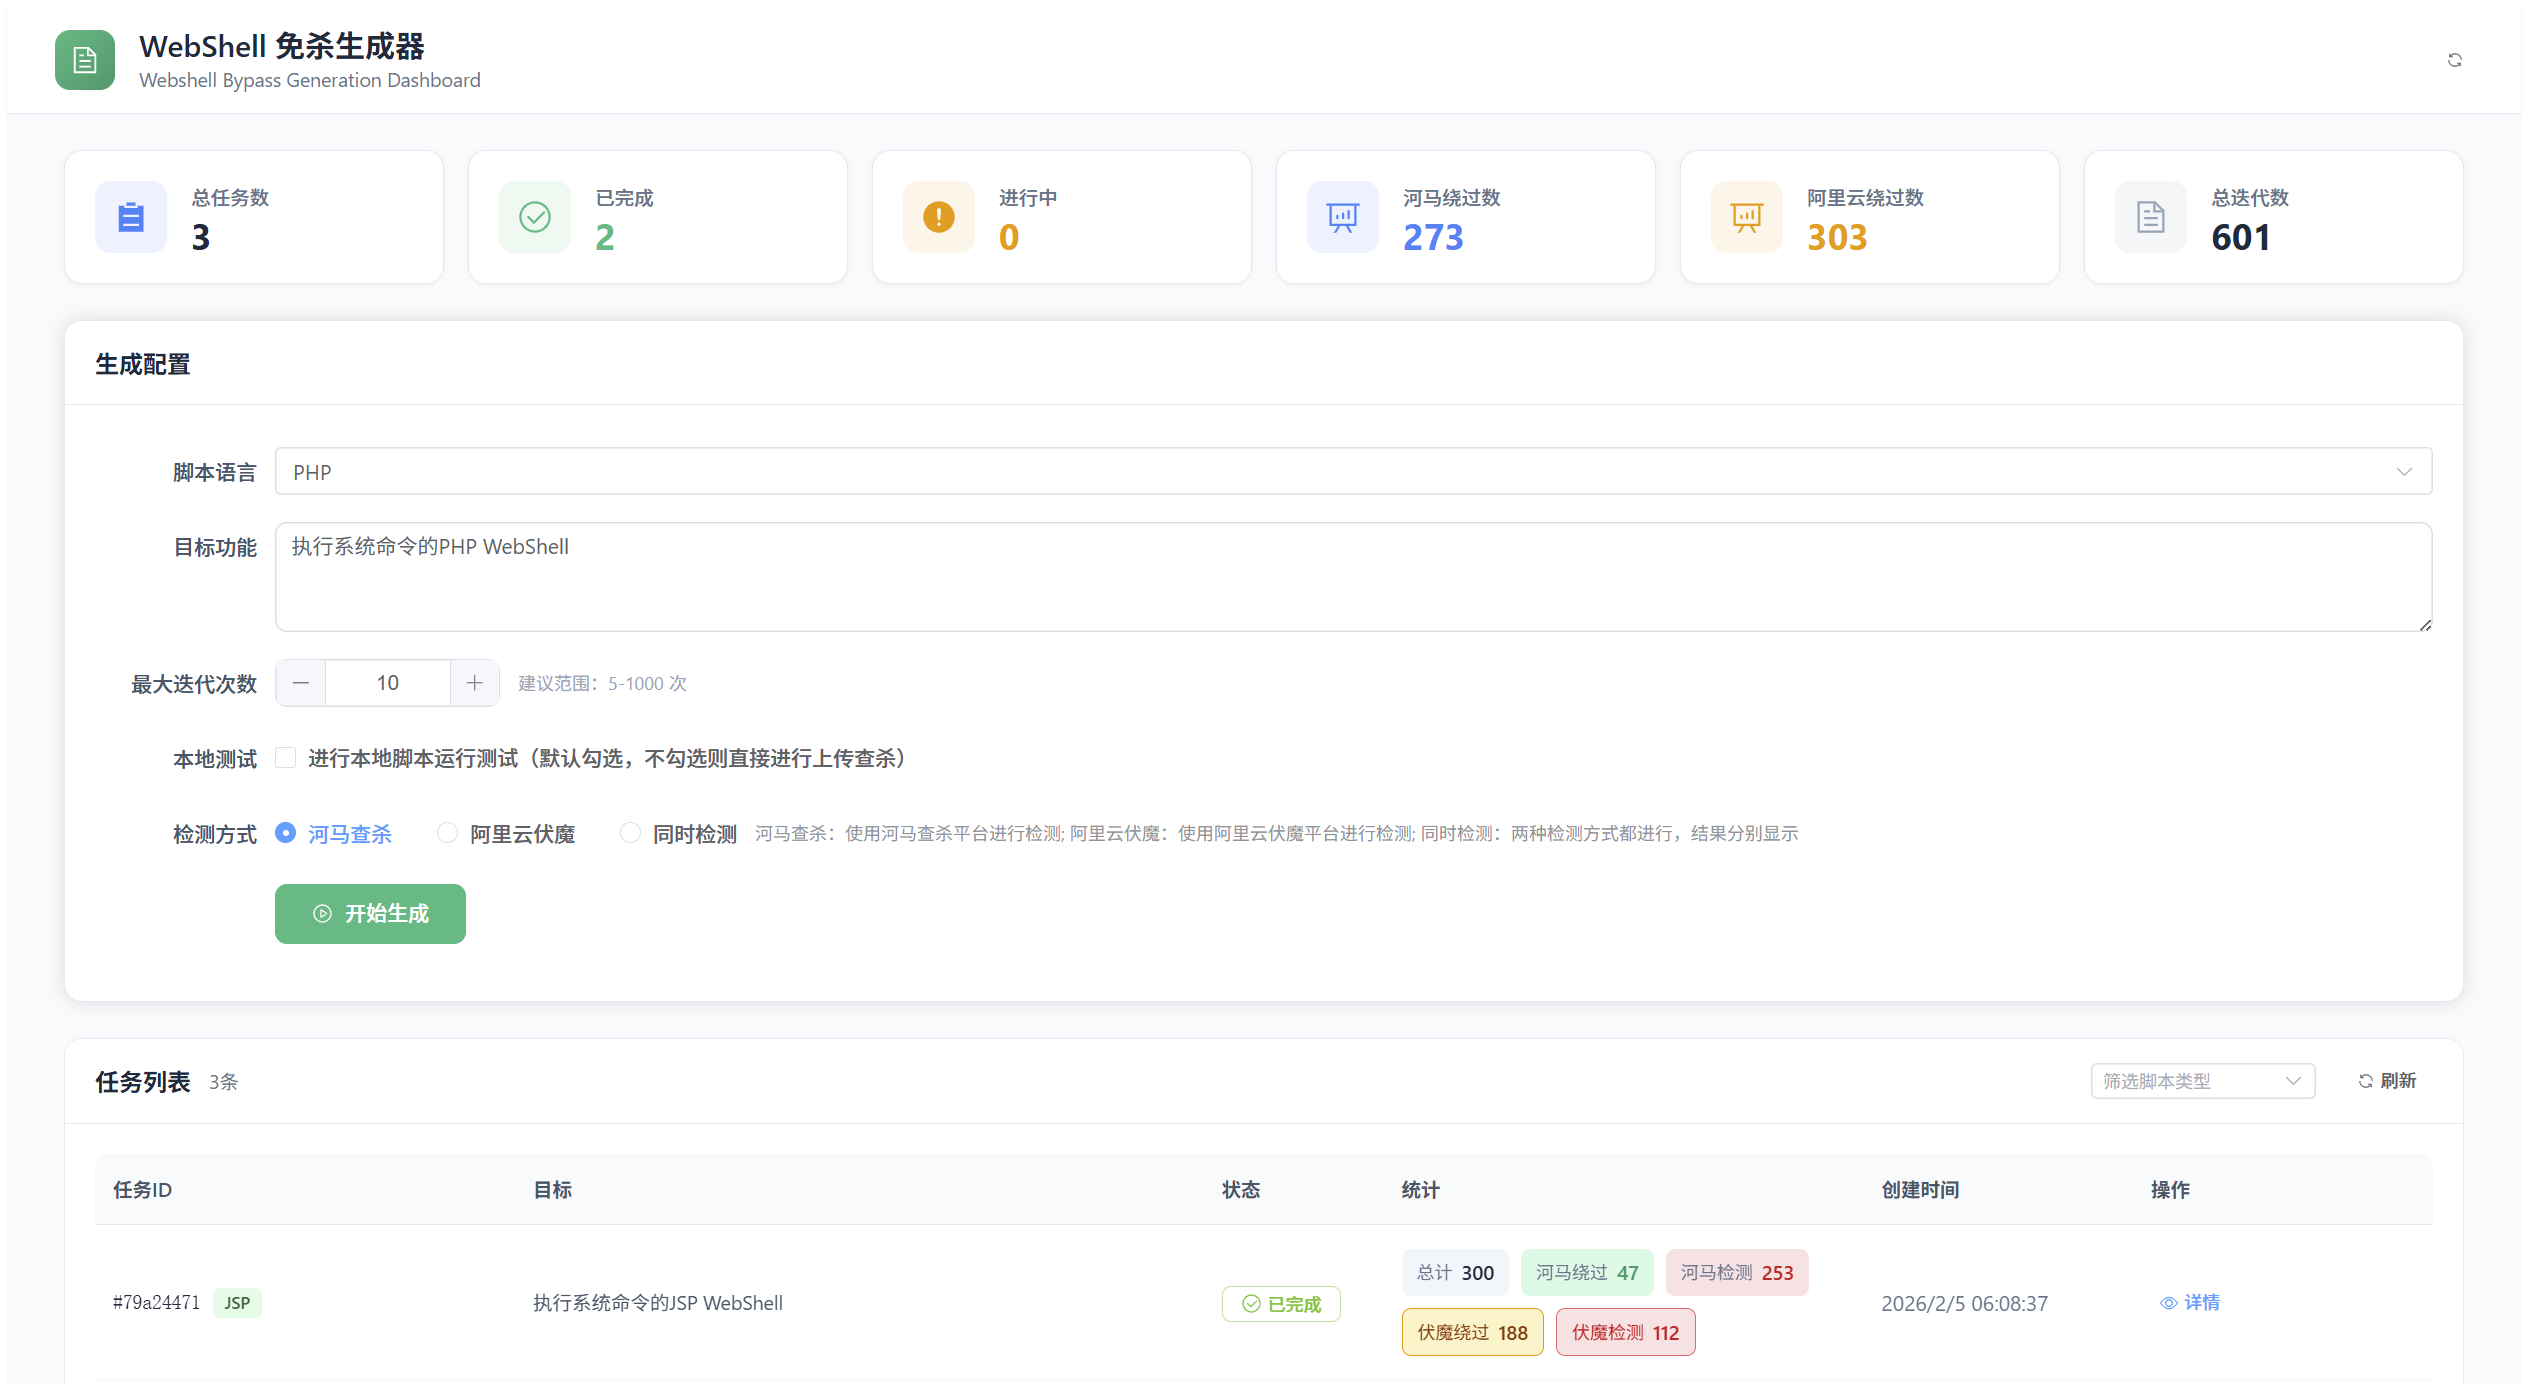Click the green WebShell logo icon
Image resolution: width=2526 pixels, height=1384 pixels.
(85, 60)
